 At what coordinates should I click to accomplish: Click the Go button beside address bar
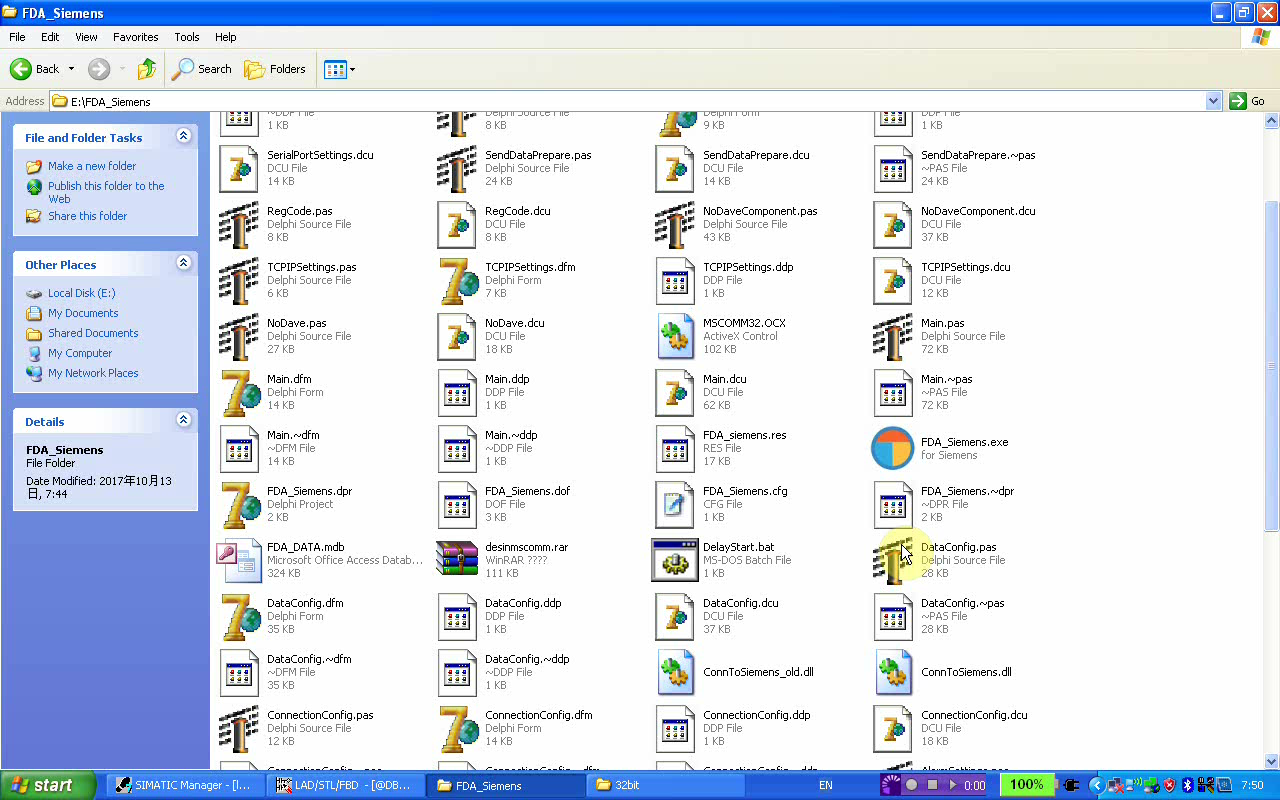coord(1248,101)
